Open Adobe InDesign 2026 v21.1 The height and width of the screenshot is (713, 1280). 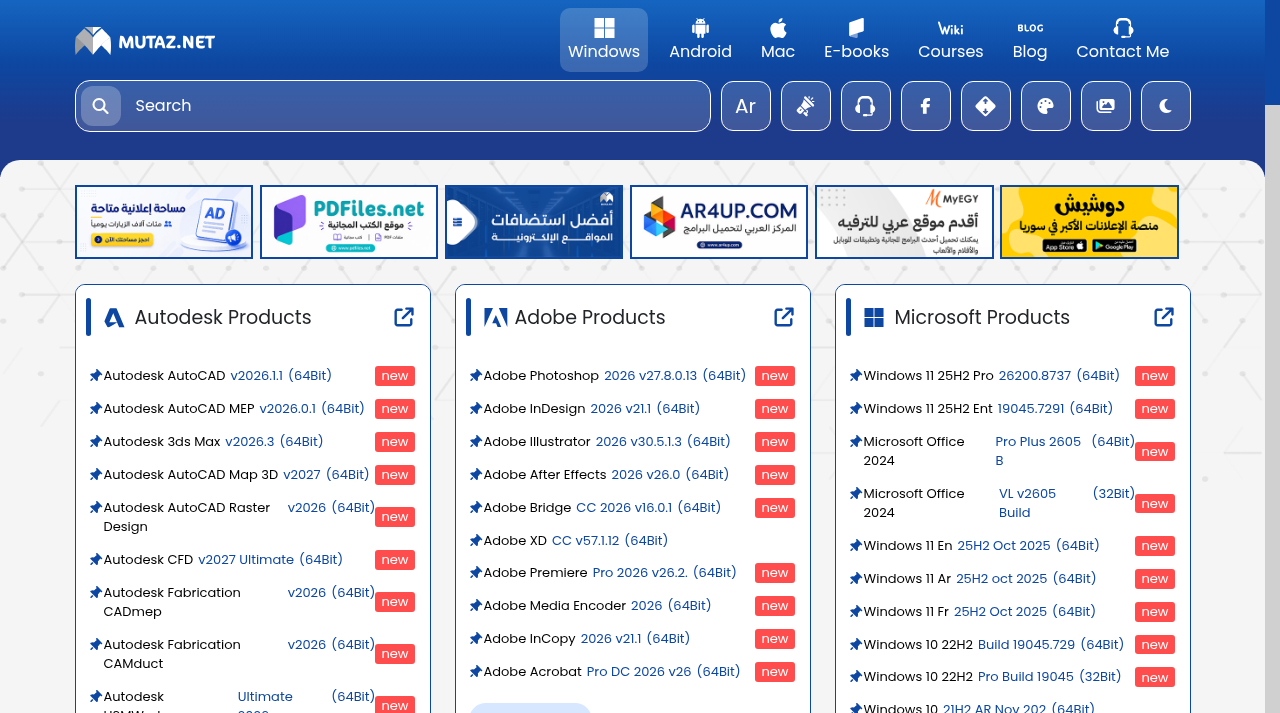click(x=591, y=409)
